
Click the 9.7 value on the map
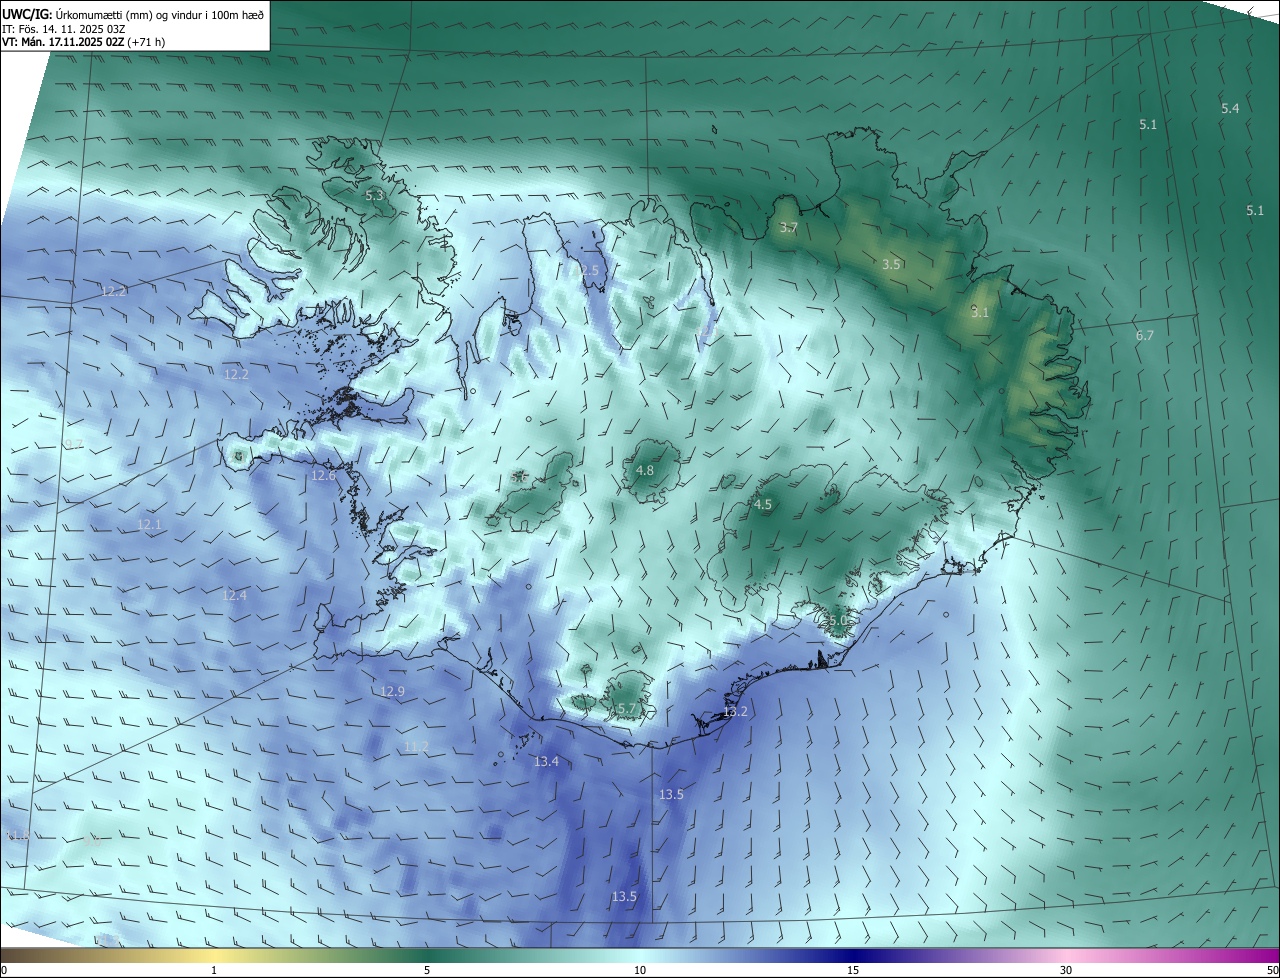point(74,445)
